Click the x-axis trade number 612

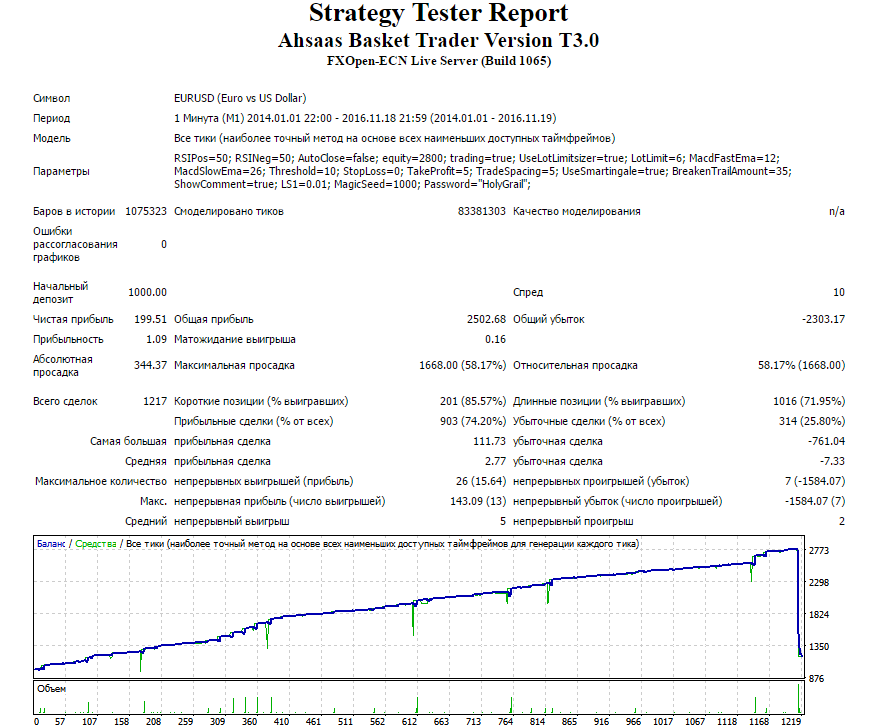point(409,721)
